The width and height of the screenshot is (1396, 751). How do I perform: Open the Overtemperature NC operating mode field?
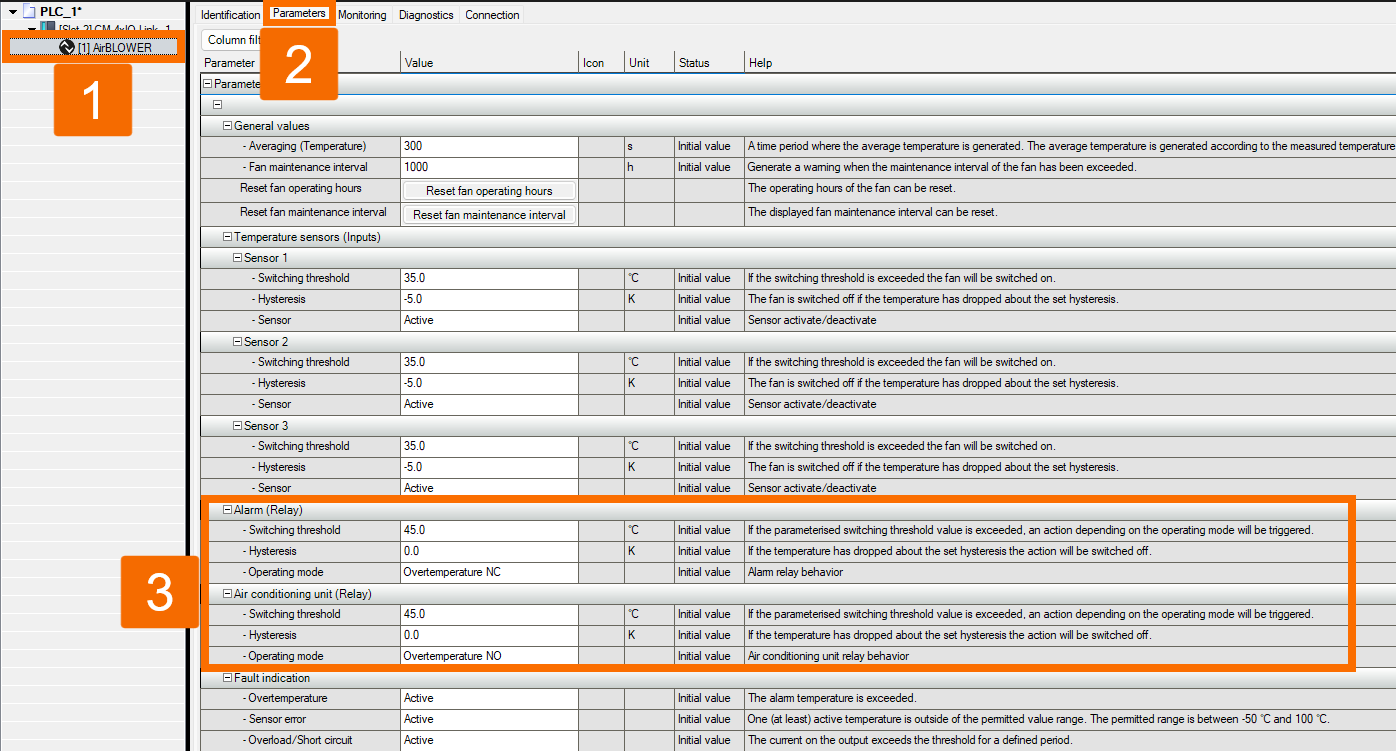489,572
